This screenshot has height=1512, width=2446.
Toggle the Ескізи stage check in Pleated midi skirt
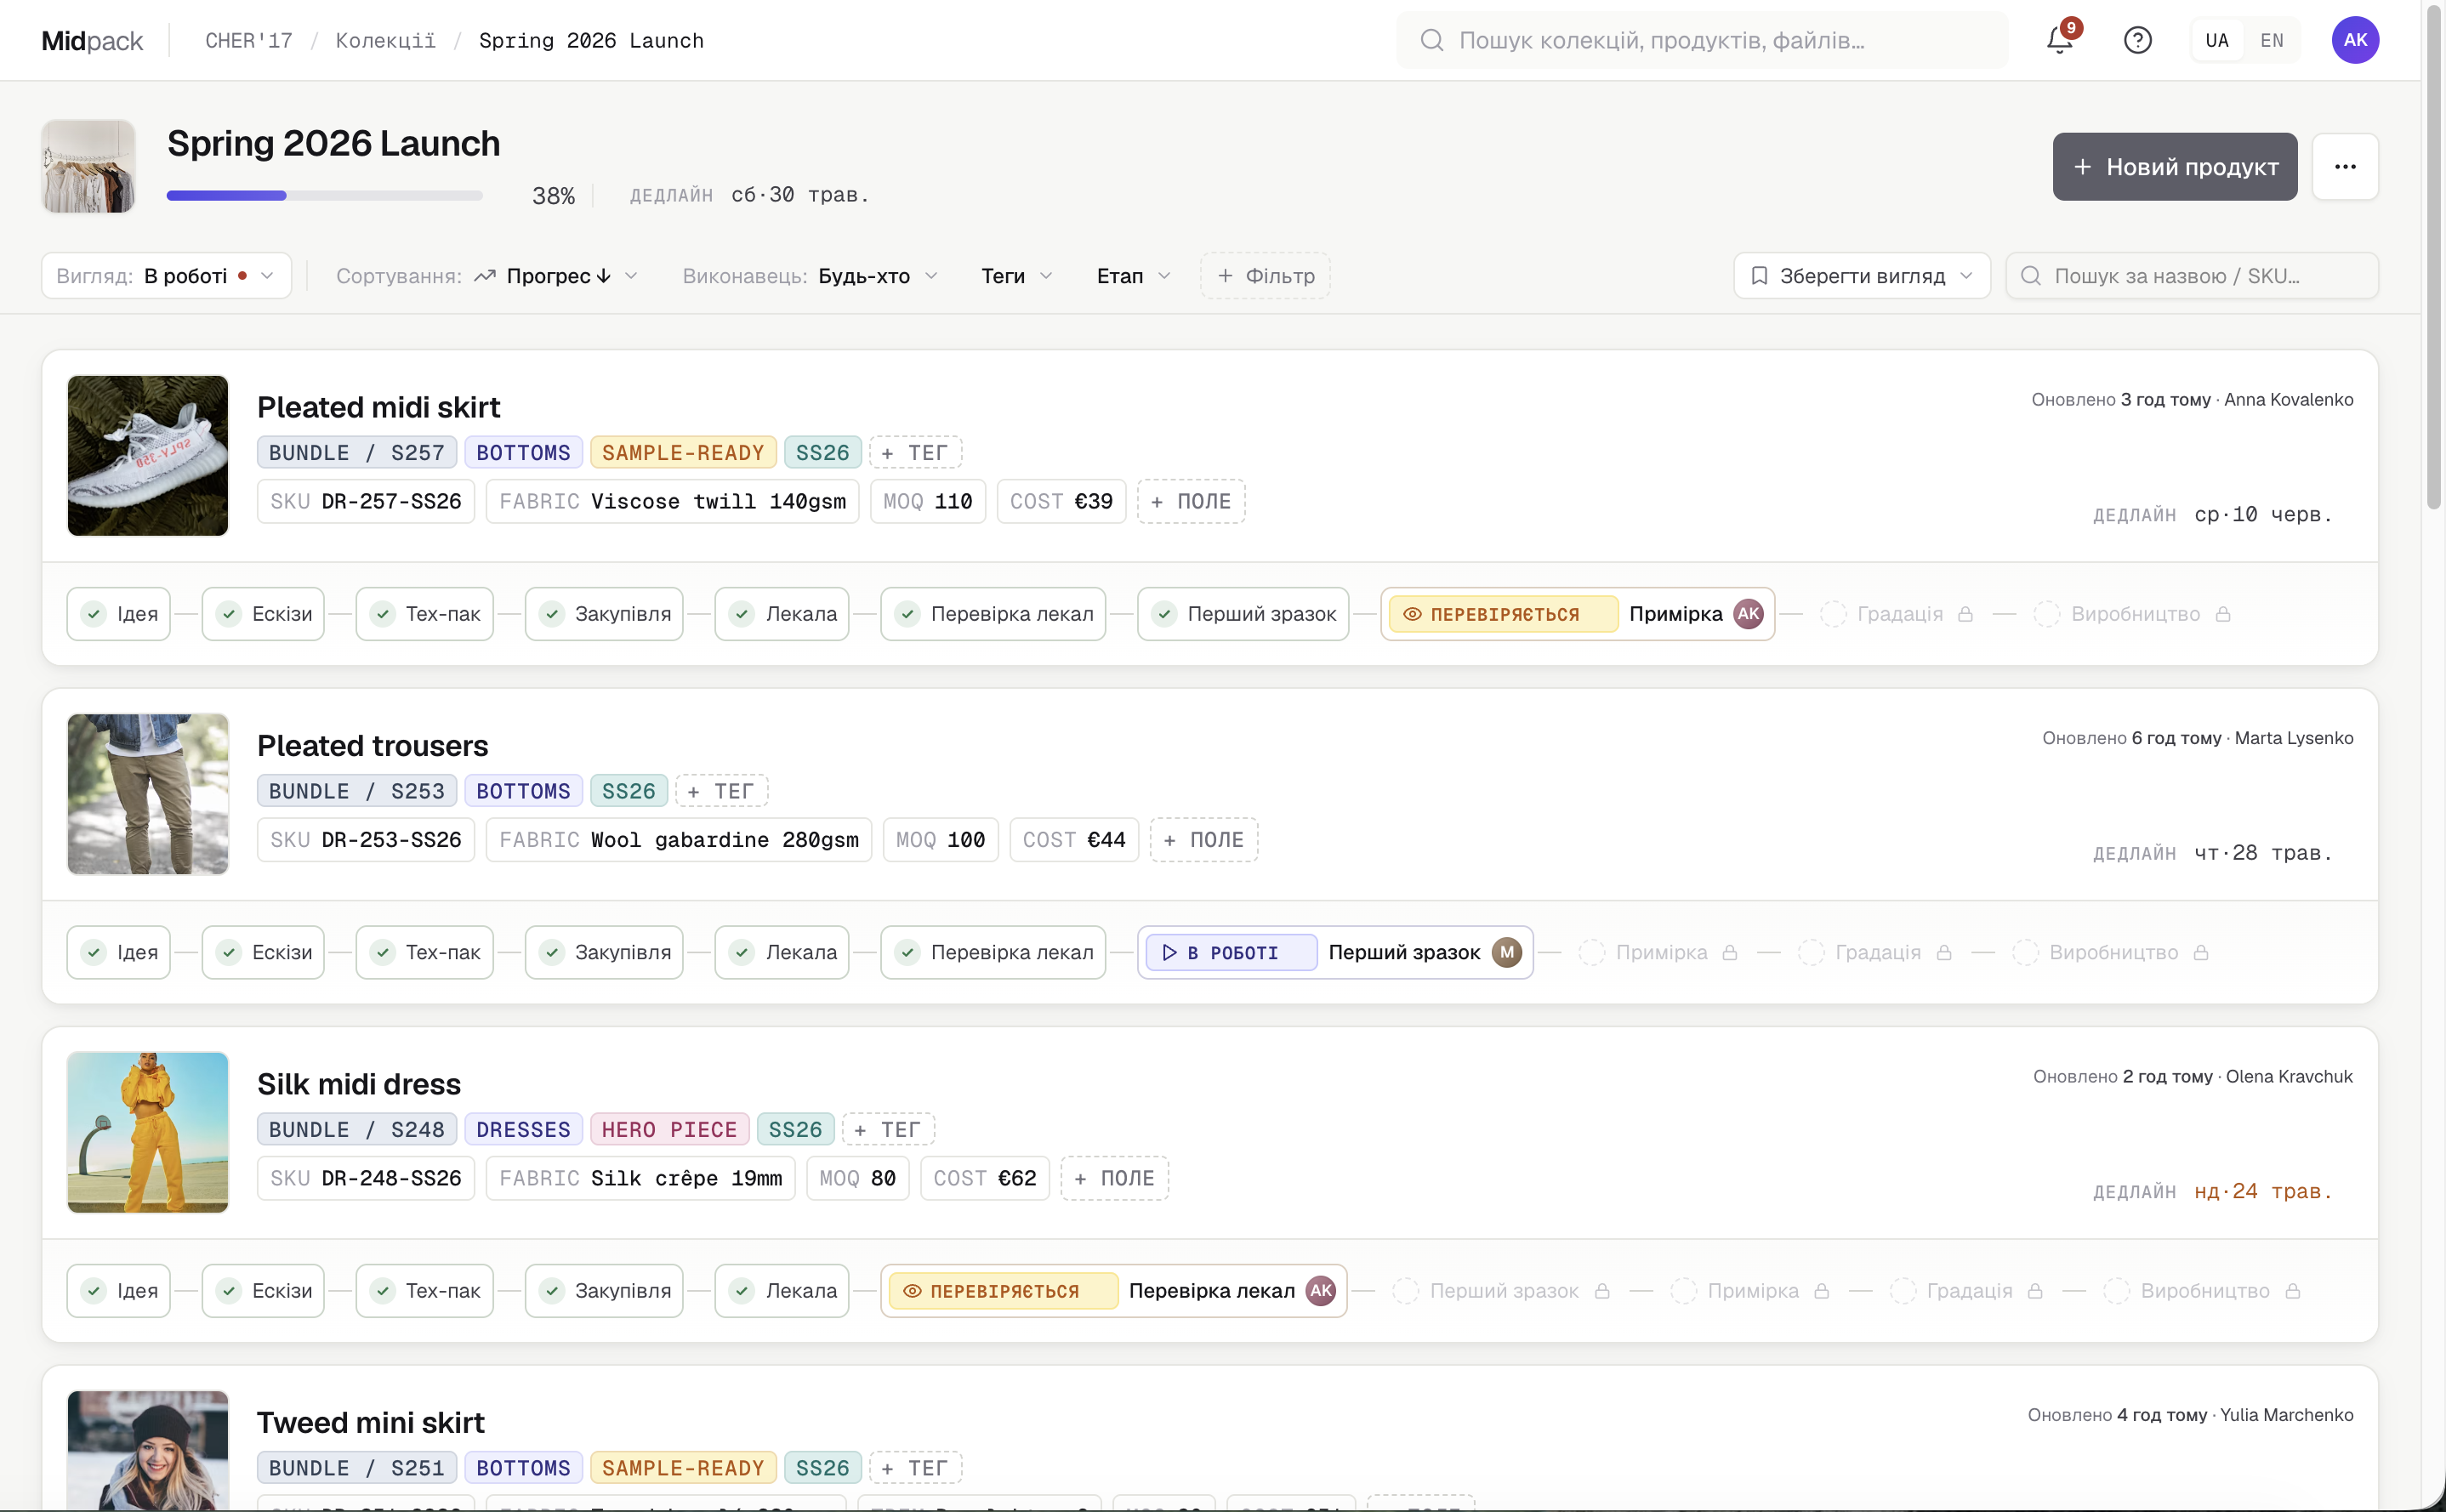[x=229, y=614]
